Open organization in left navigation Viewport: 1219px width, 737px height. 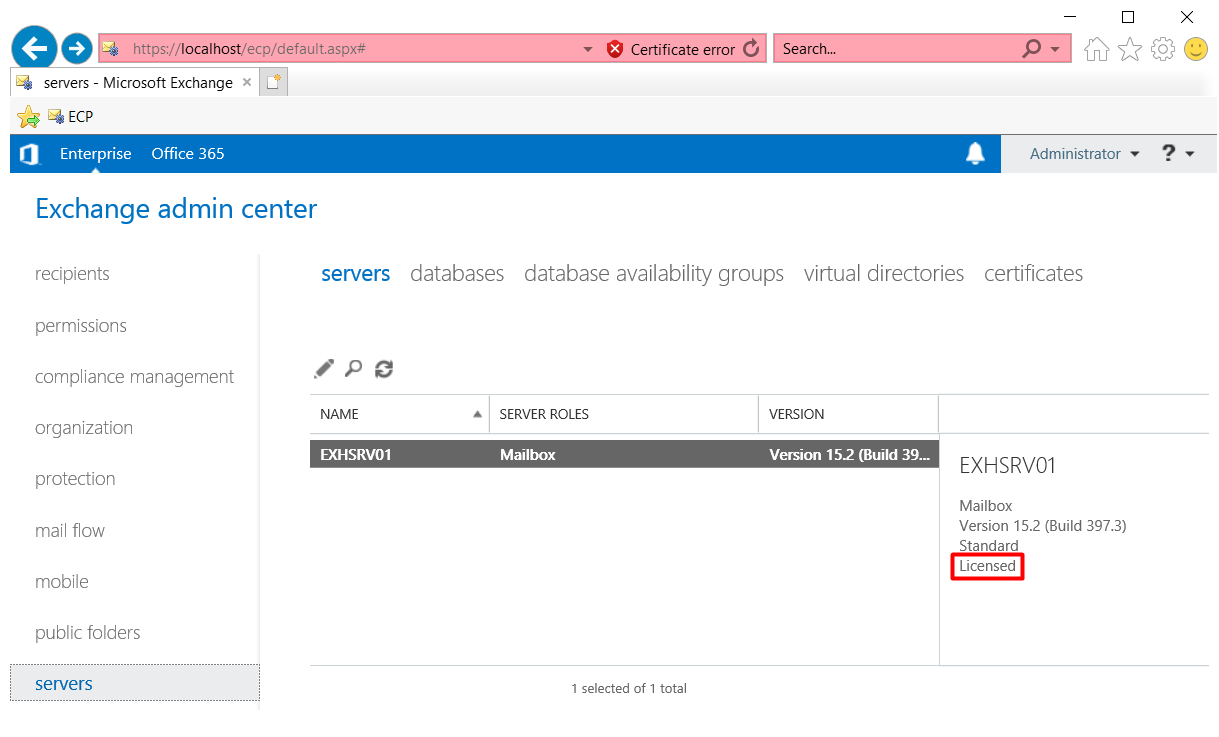click(84, 428)
